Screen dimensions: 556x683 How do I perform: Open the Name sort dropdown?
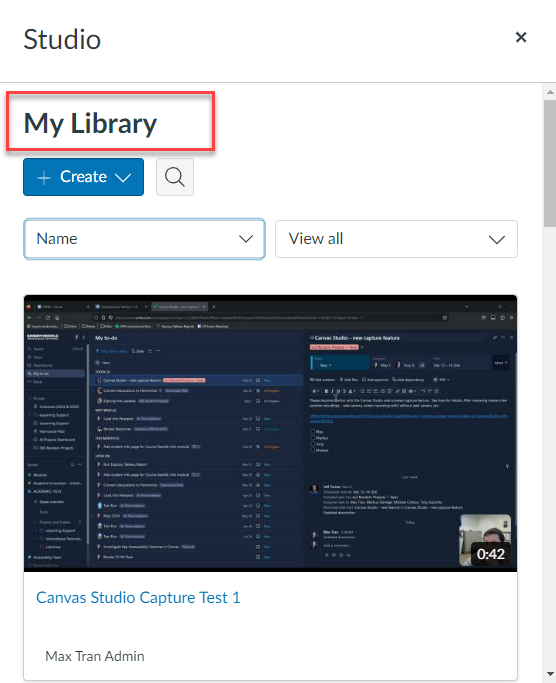(144, 239)
